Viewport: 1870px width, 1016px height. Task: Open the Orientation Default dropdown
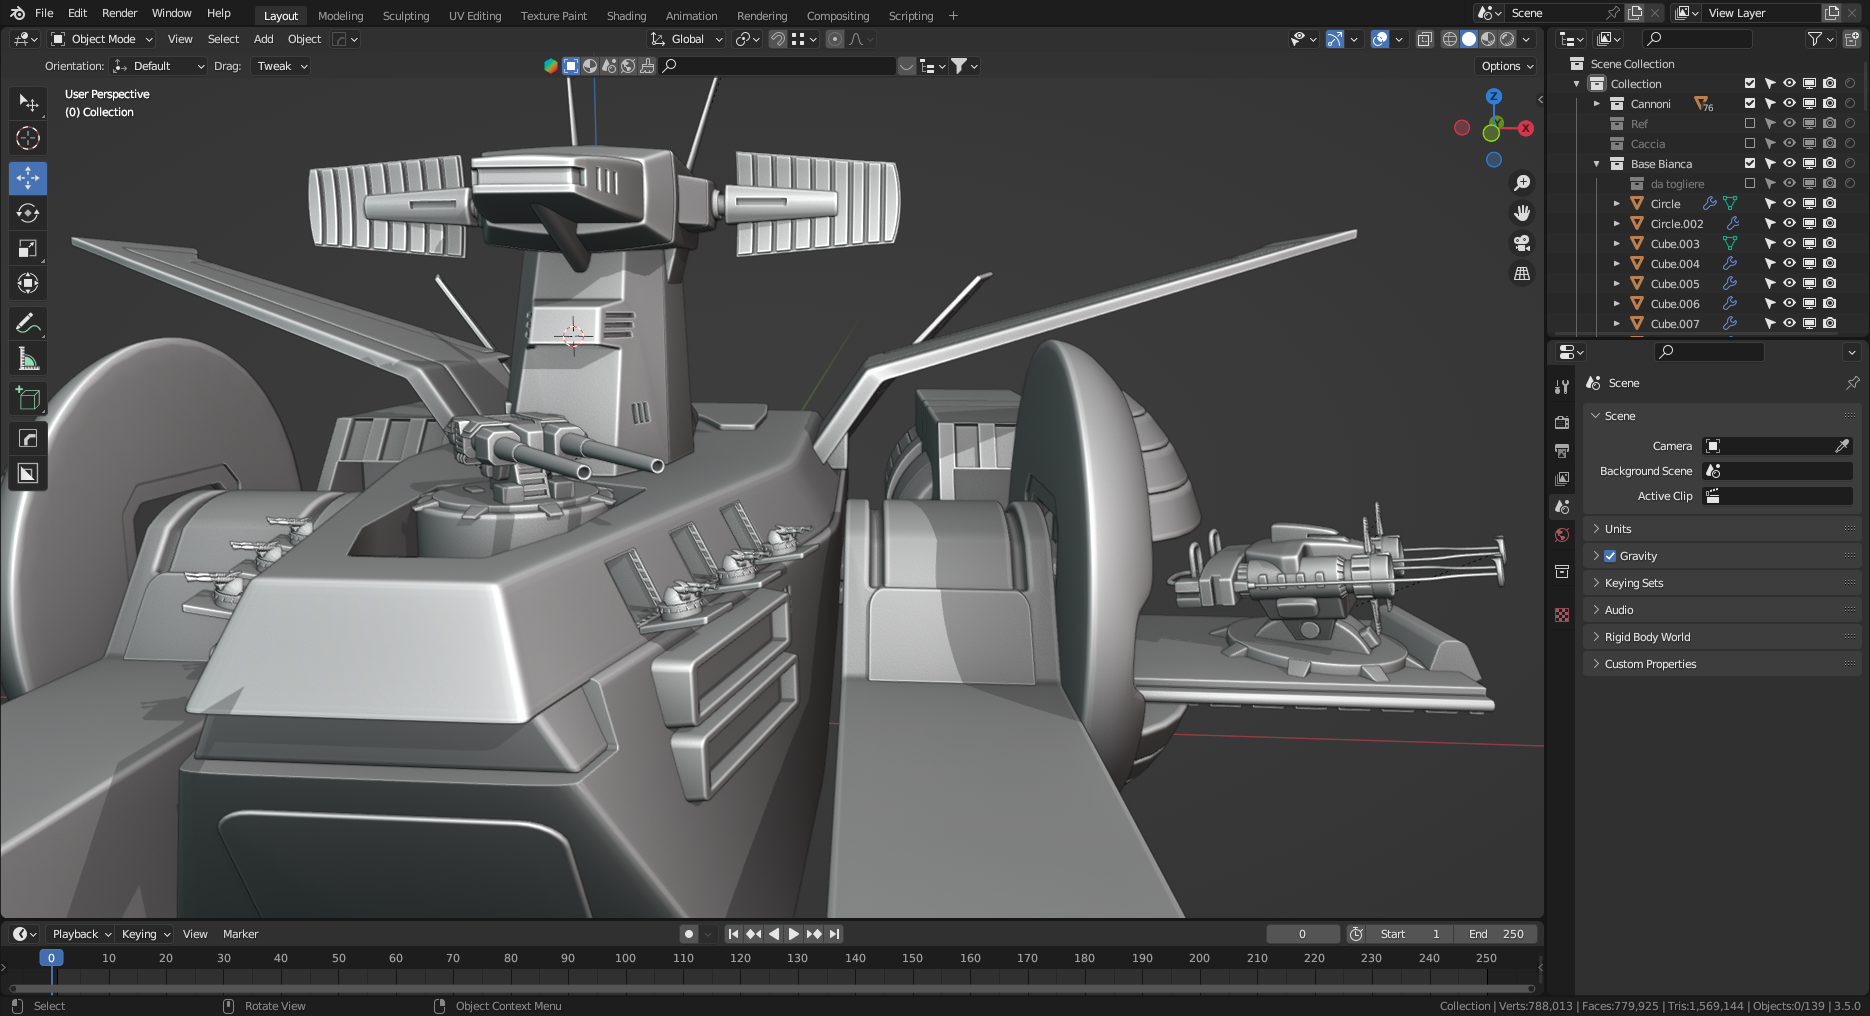158,66
